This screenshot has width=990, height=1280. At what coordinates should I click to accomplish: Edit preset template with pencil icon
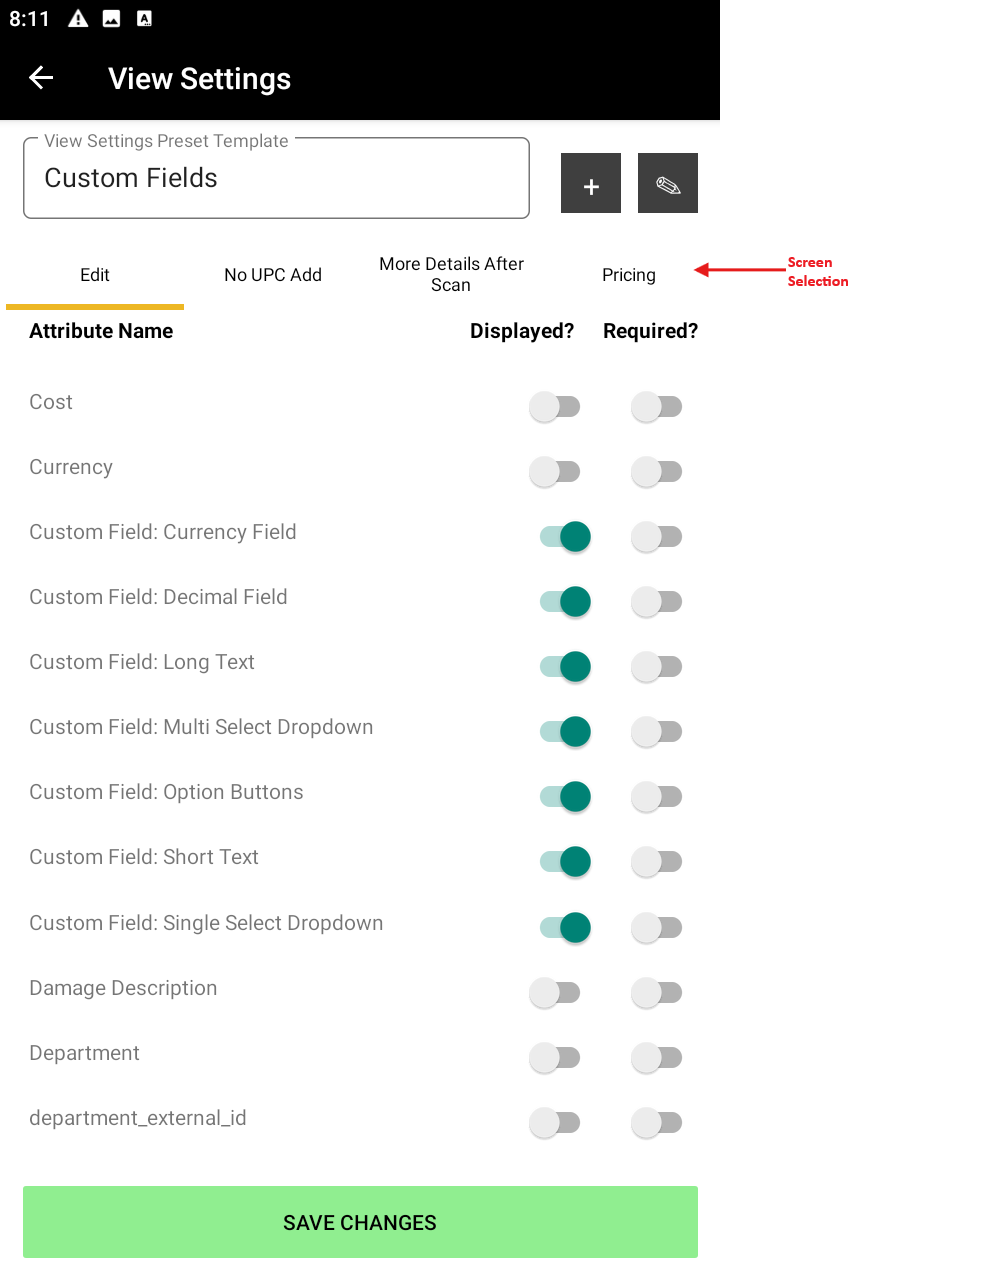668,184
